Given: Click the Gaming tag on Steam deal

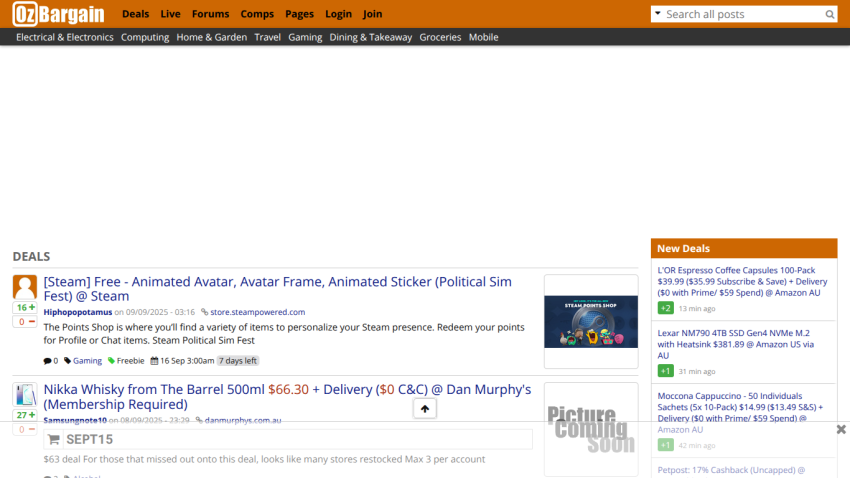Looking at the screenshot, I should (x=87, y=361).
